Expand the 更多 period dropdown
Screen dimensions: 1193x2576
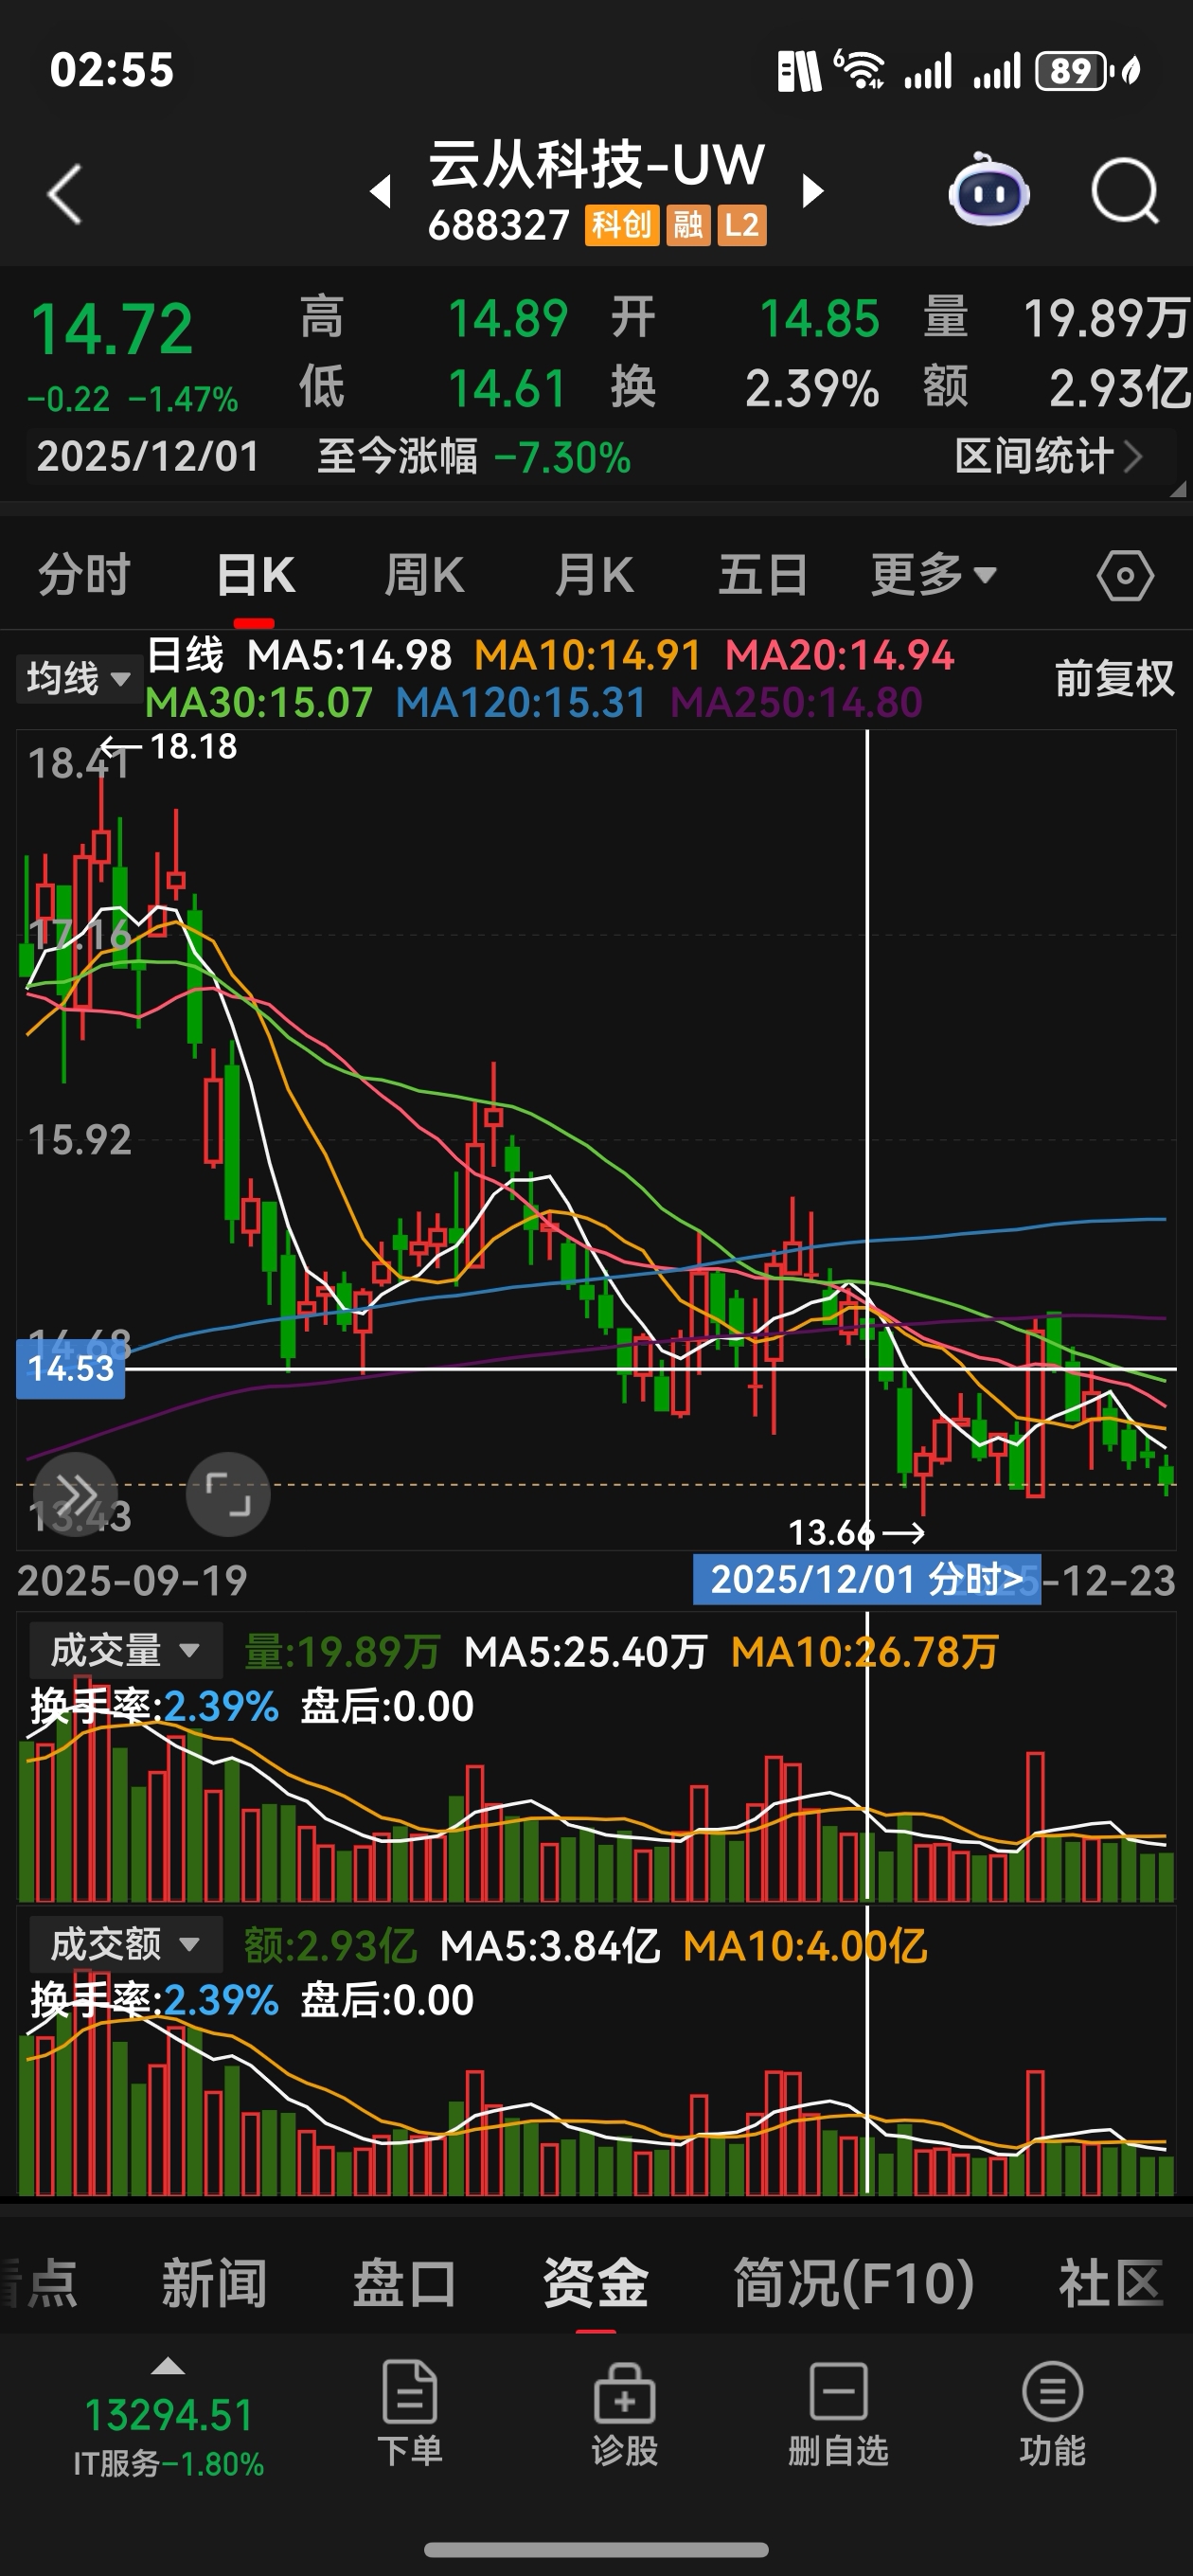[x=934, y=575]
